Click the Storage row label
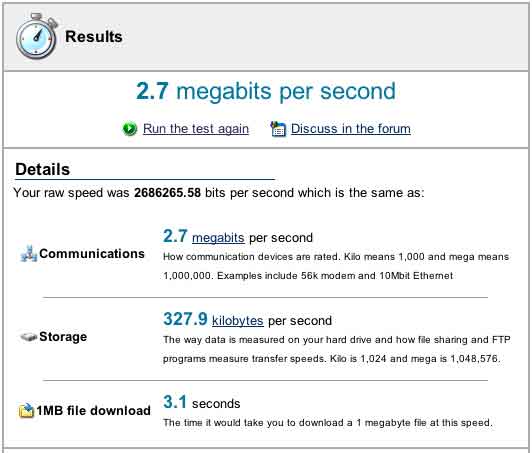This screenshot has width=532, height=453. 63,337
